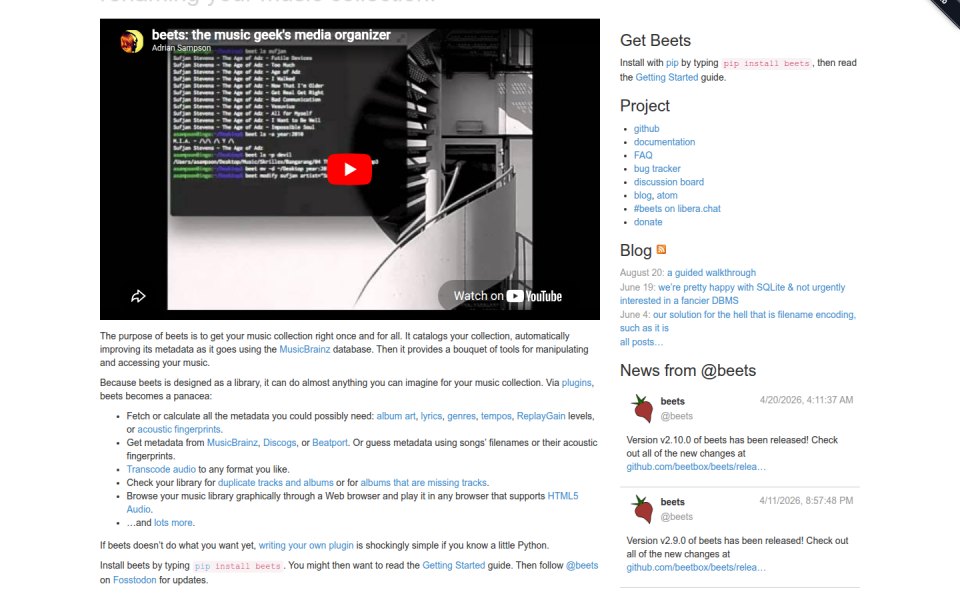This screenshot has height=600, width=960.
Task: Click the genres link
Action: pos(461,416)
